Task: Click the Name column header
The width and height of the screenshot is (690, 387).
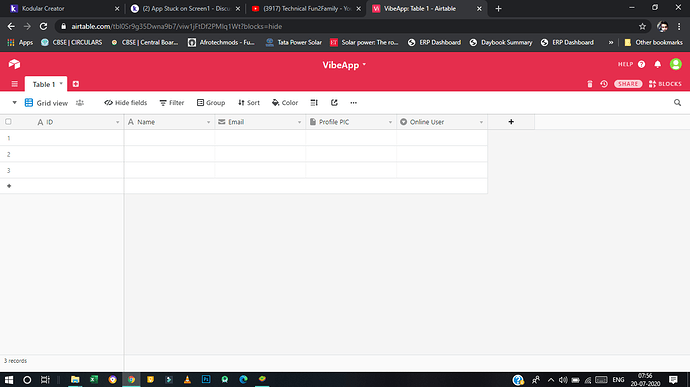Action: click(169, 122)
